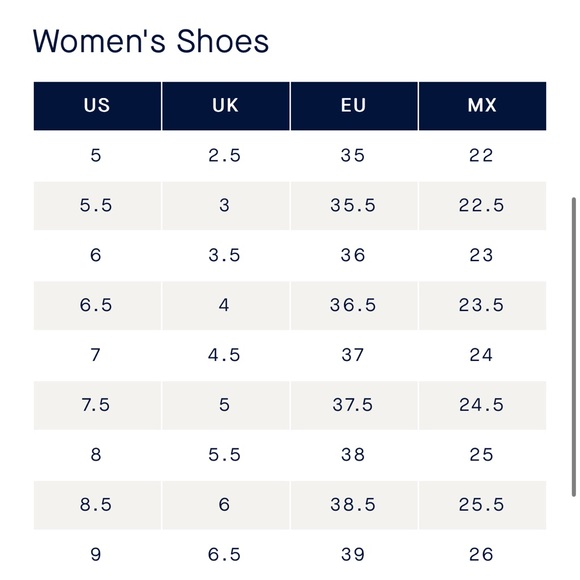Click the Women's Shoes heading
Screen dimensions: 580x580
pos(151,41)
